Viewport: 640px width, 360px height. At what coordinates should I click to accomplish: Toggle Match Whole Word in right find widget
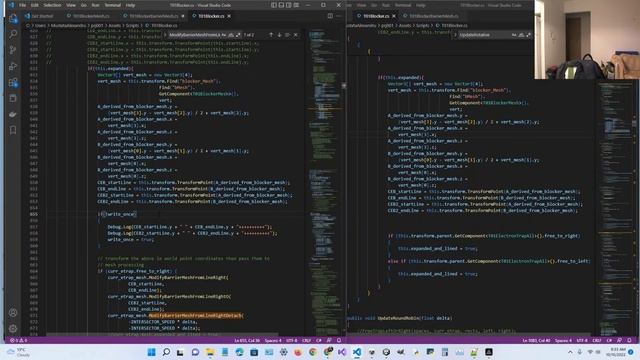point(521,35)
